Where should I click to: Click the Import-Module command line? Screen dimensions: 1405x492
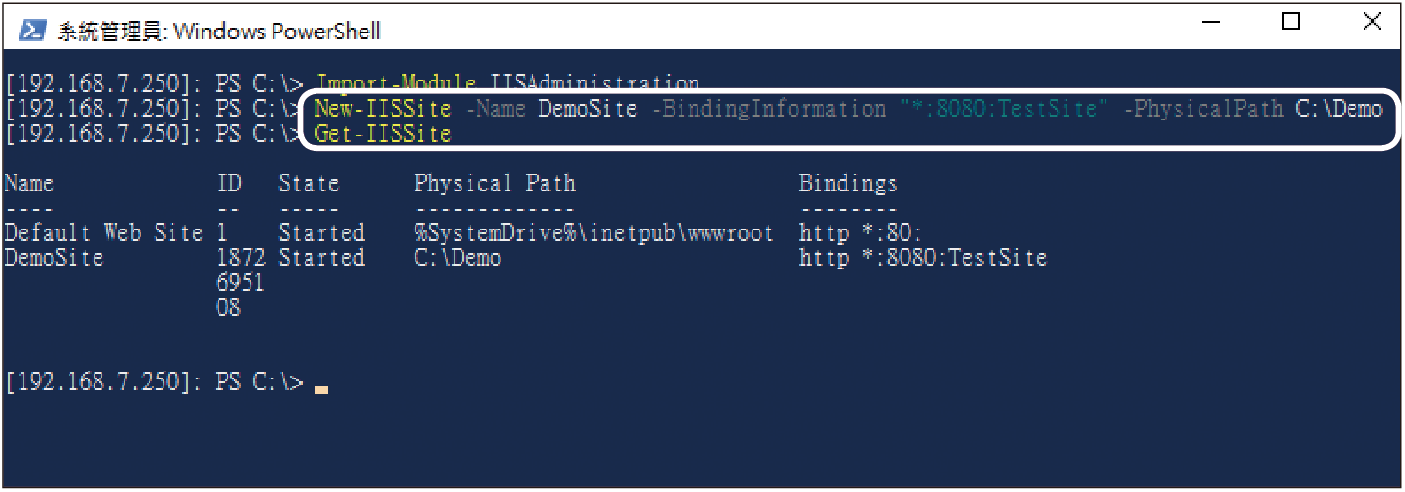508,84
